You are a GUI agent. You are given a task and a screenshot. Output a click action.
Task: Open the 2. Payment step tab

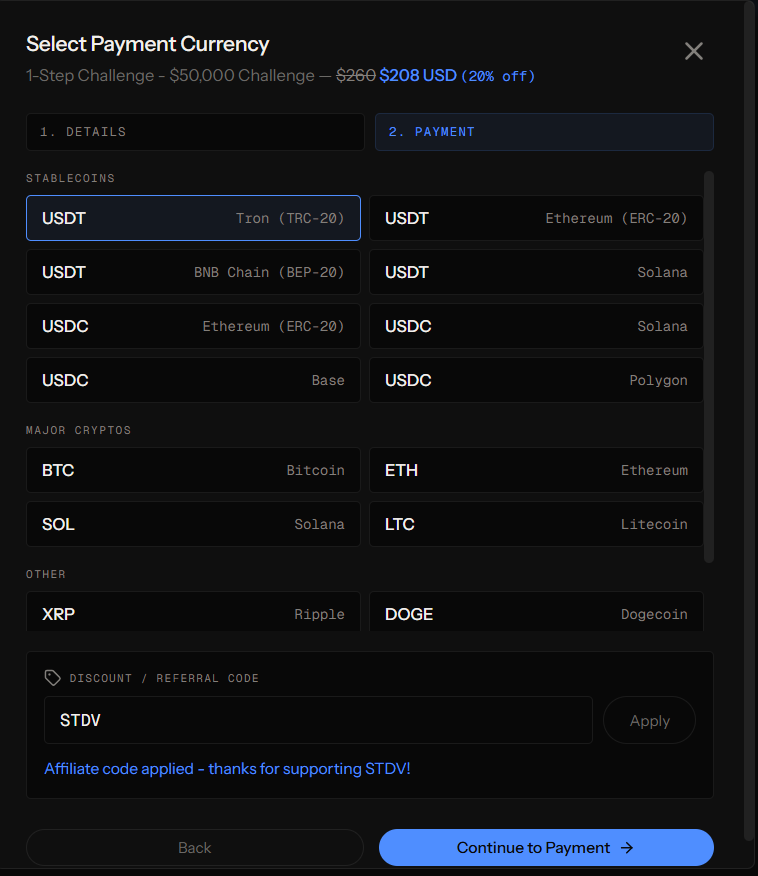coord(544,132)
